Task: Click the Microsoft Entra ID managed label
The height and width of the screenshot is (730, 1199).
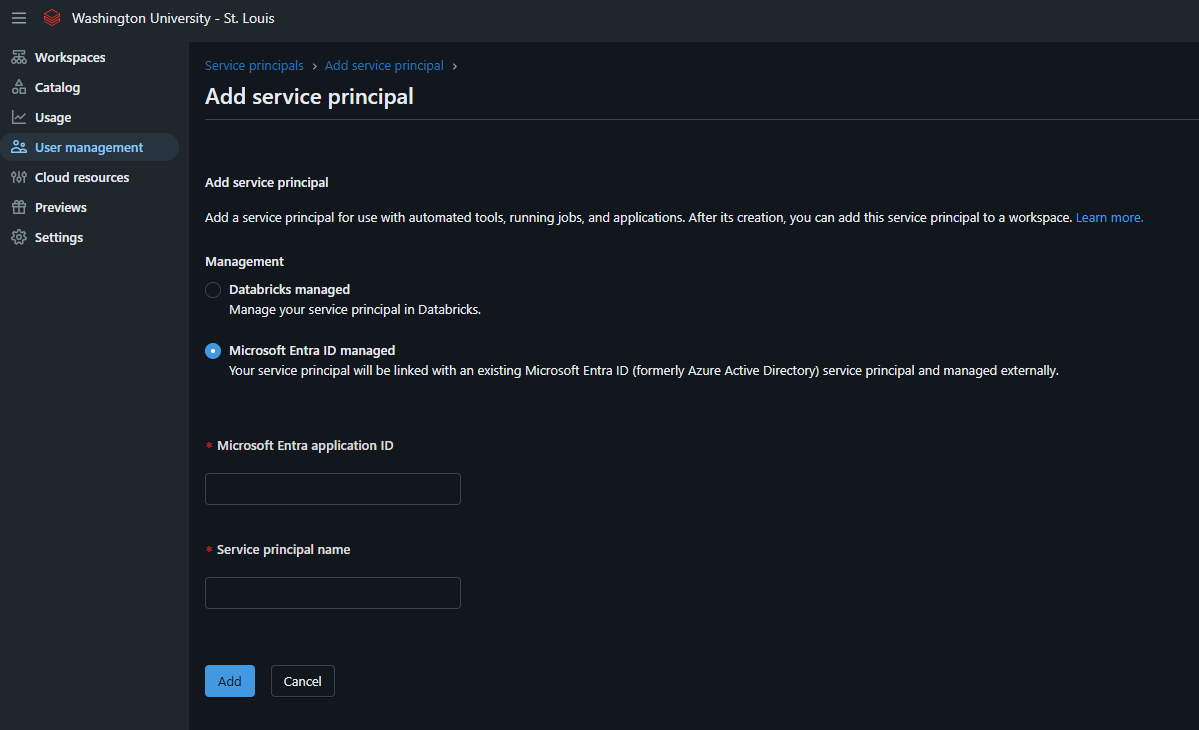Action: (312, 351)
